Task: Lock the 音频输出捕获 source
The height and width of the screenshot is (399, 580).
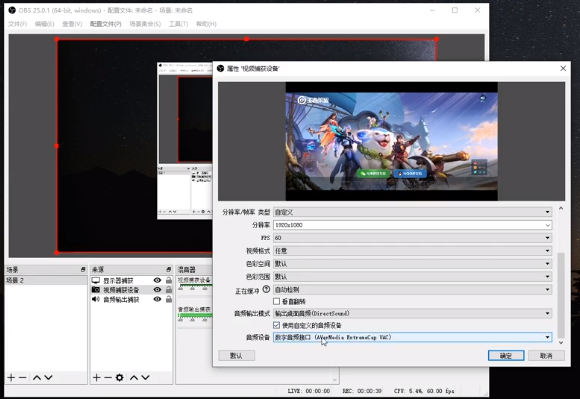Action: [169, 299]
